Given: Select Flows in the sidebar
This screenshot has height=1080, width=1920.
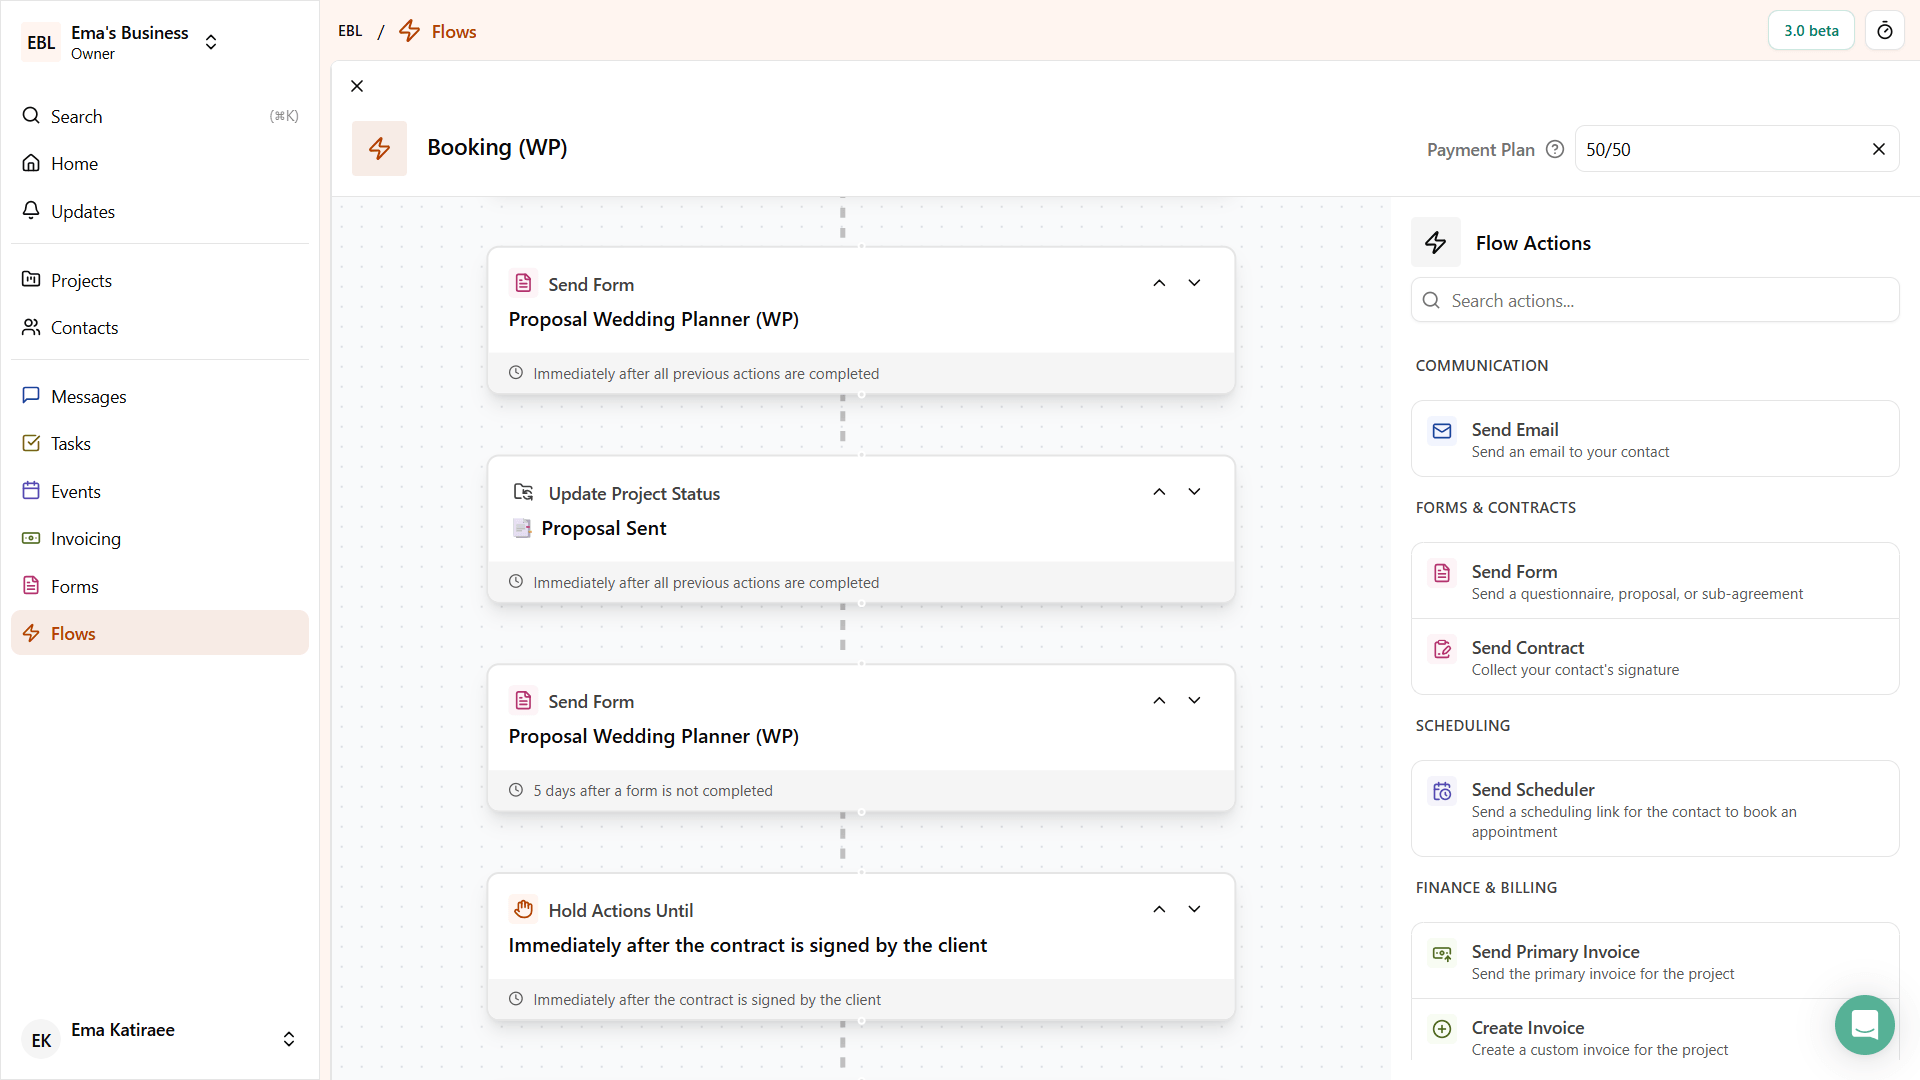Looking at the screenshot, I should click(75, 633).
